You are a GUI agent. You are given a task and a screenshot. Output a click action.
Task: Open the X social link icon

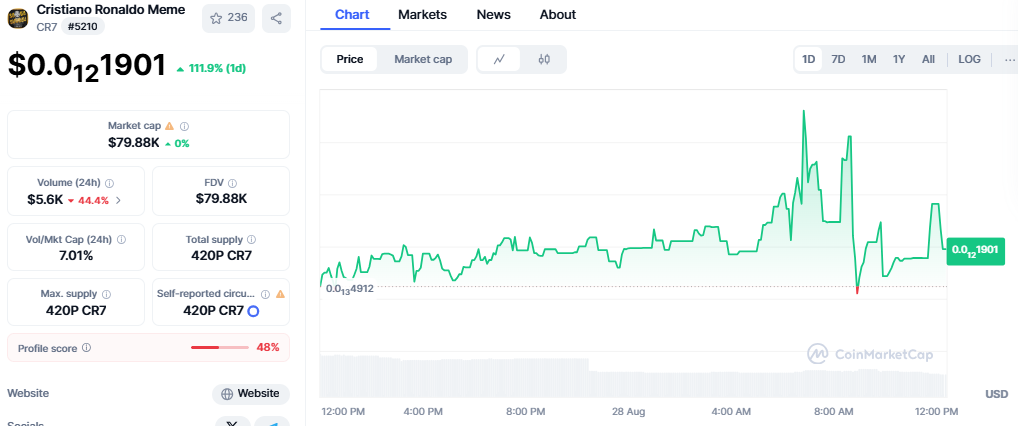tap(232, 423)
